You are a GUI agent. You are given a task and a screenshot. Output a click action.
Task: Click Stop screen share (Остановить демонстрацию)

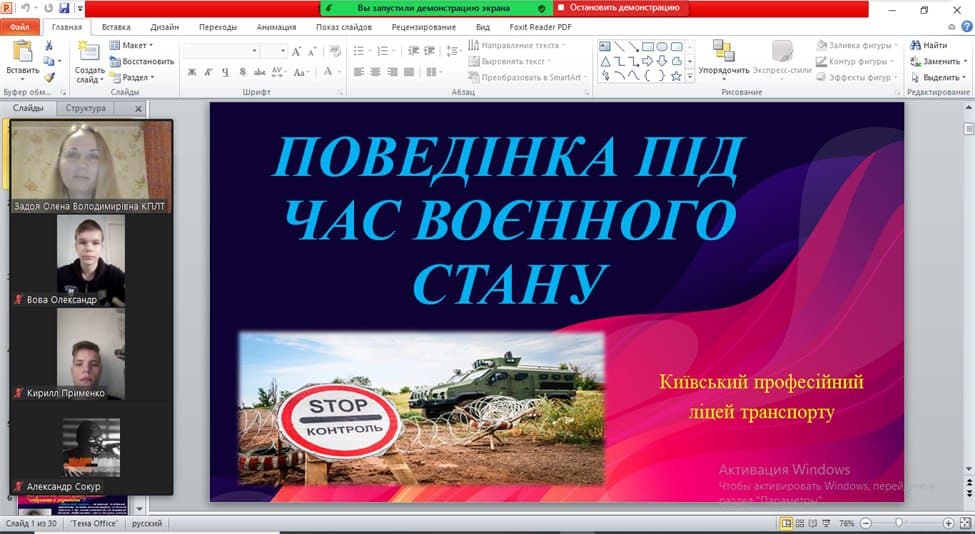(x=619, y=8)
